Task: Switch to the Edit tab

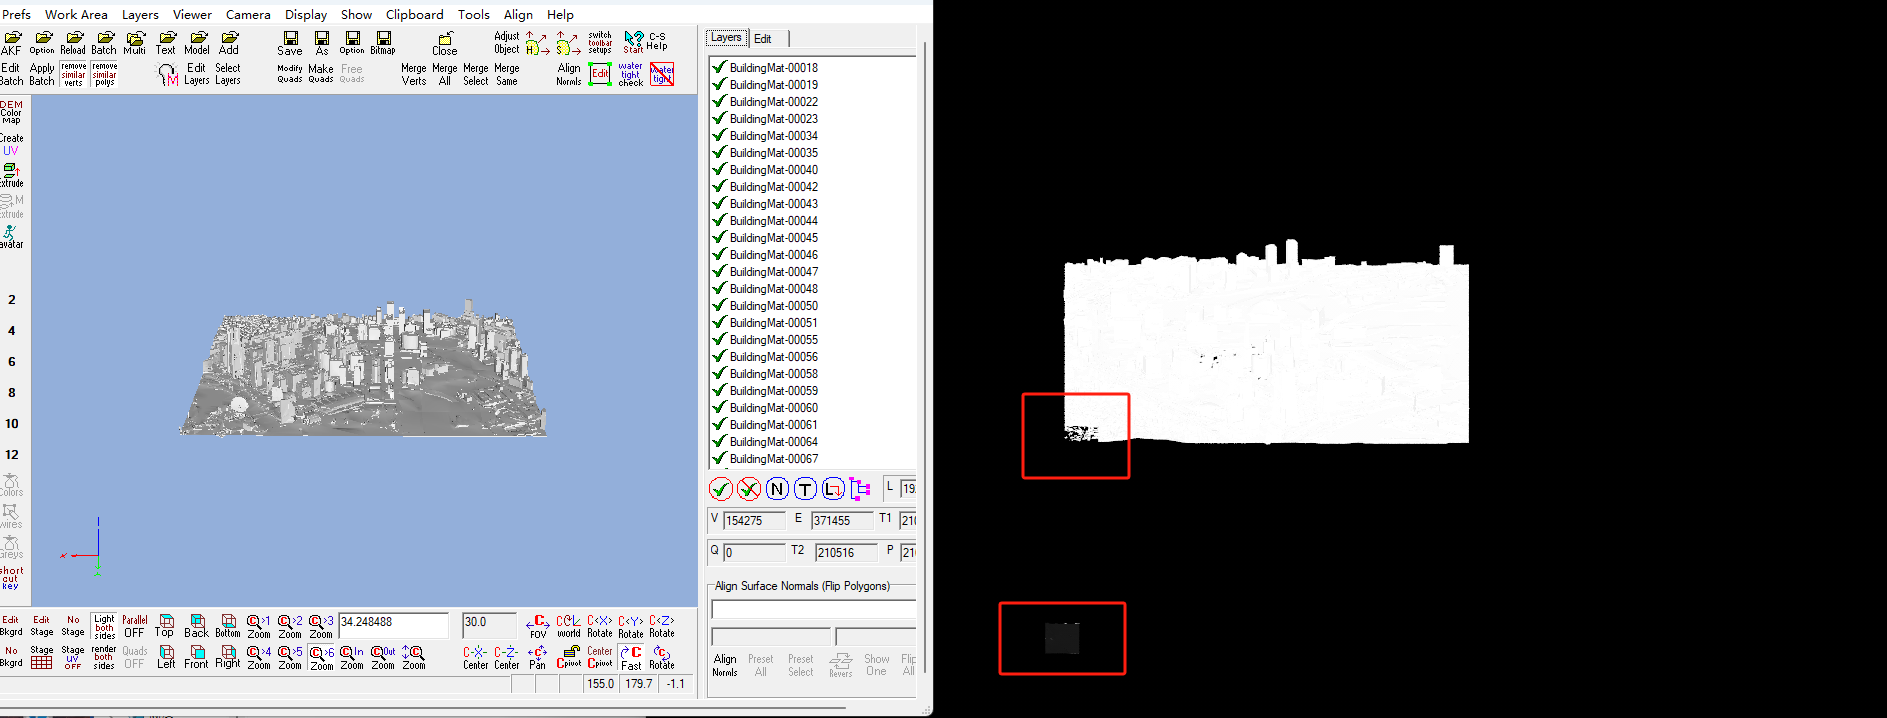Action: point(763,39)
